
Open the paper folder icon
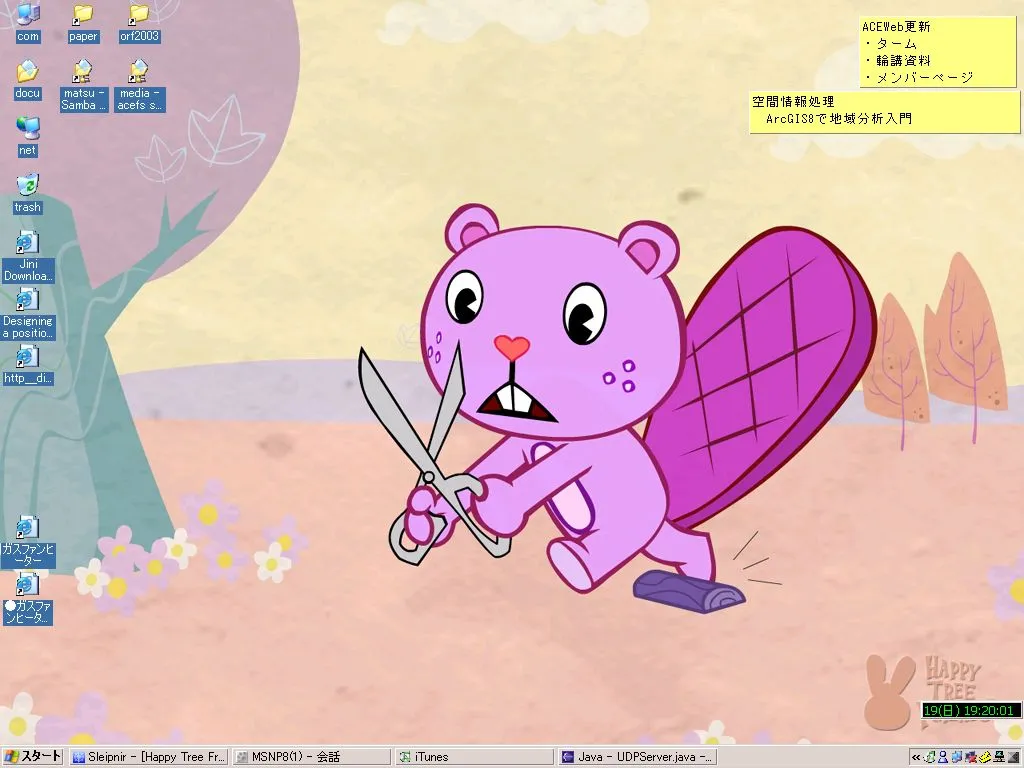coord(82,20)
